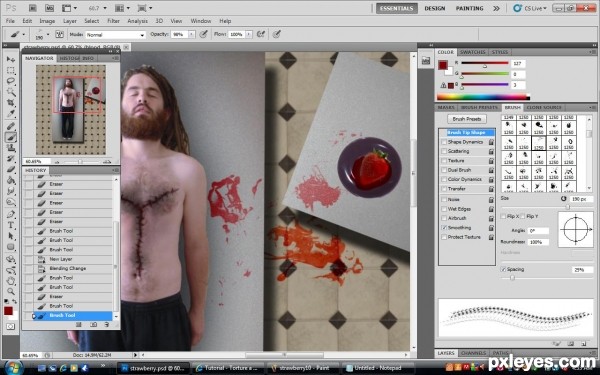The width and height of the screenshot is (600, 375).
Task: Open the Opacity slider dropdown arrow
Action: click(192, 34)
